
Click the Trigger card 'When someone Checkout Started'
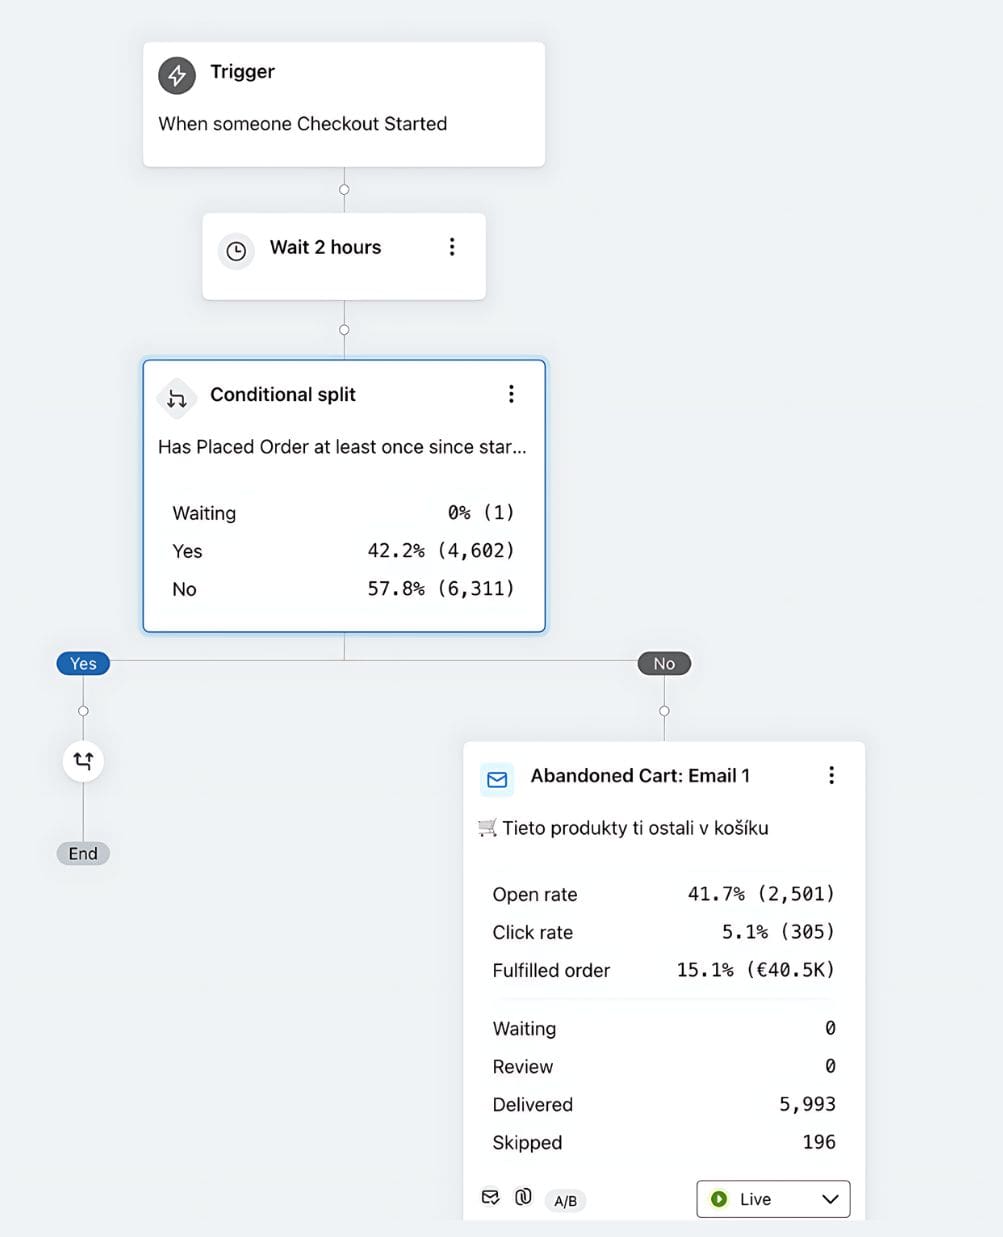coord(303,124)
